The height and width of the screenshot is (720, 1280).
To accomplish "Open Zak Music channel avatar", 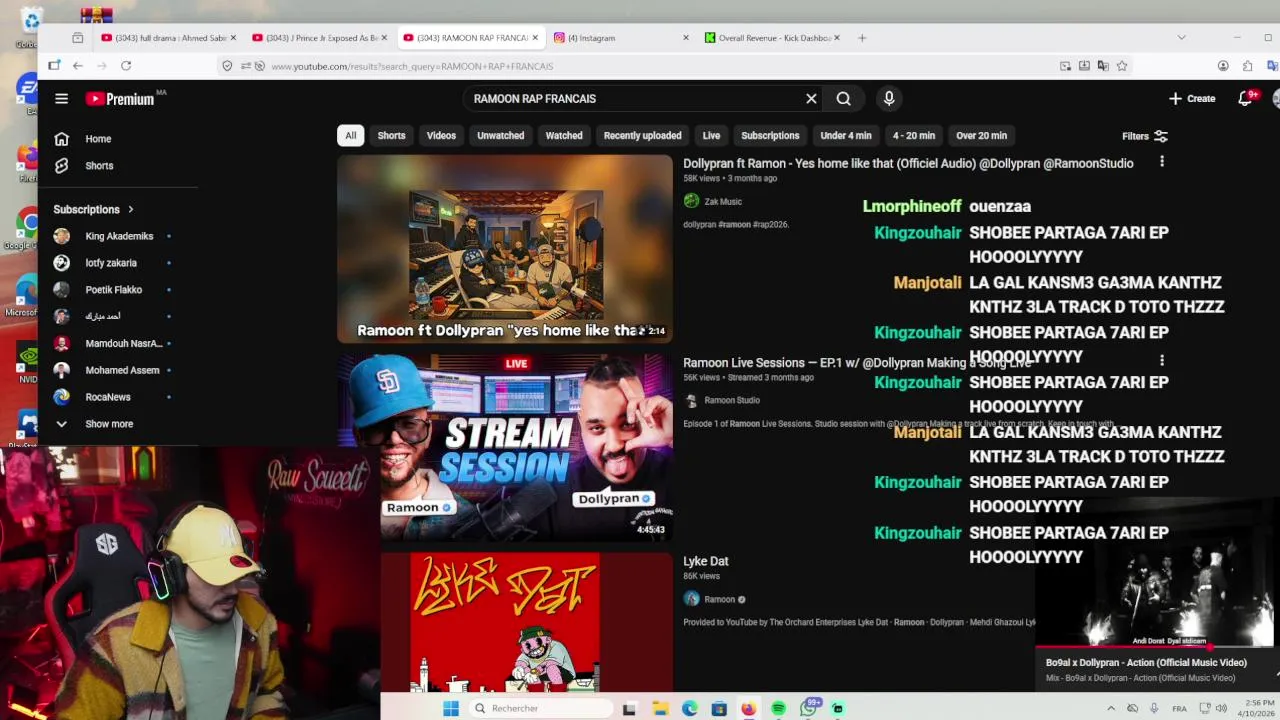I will coord(691,201).
